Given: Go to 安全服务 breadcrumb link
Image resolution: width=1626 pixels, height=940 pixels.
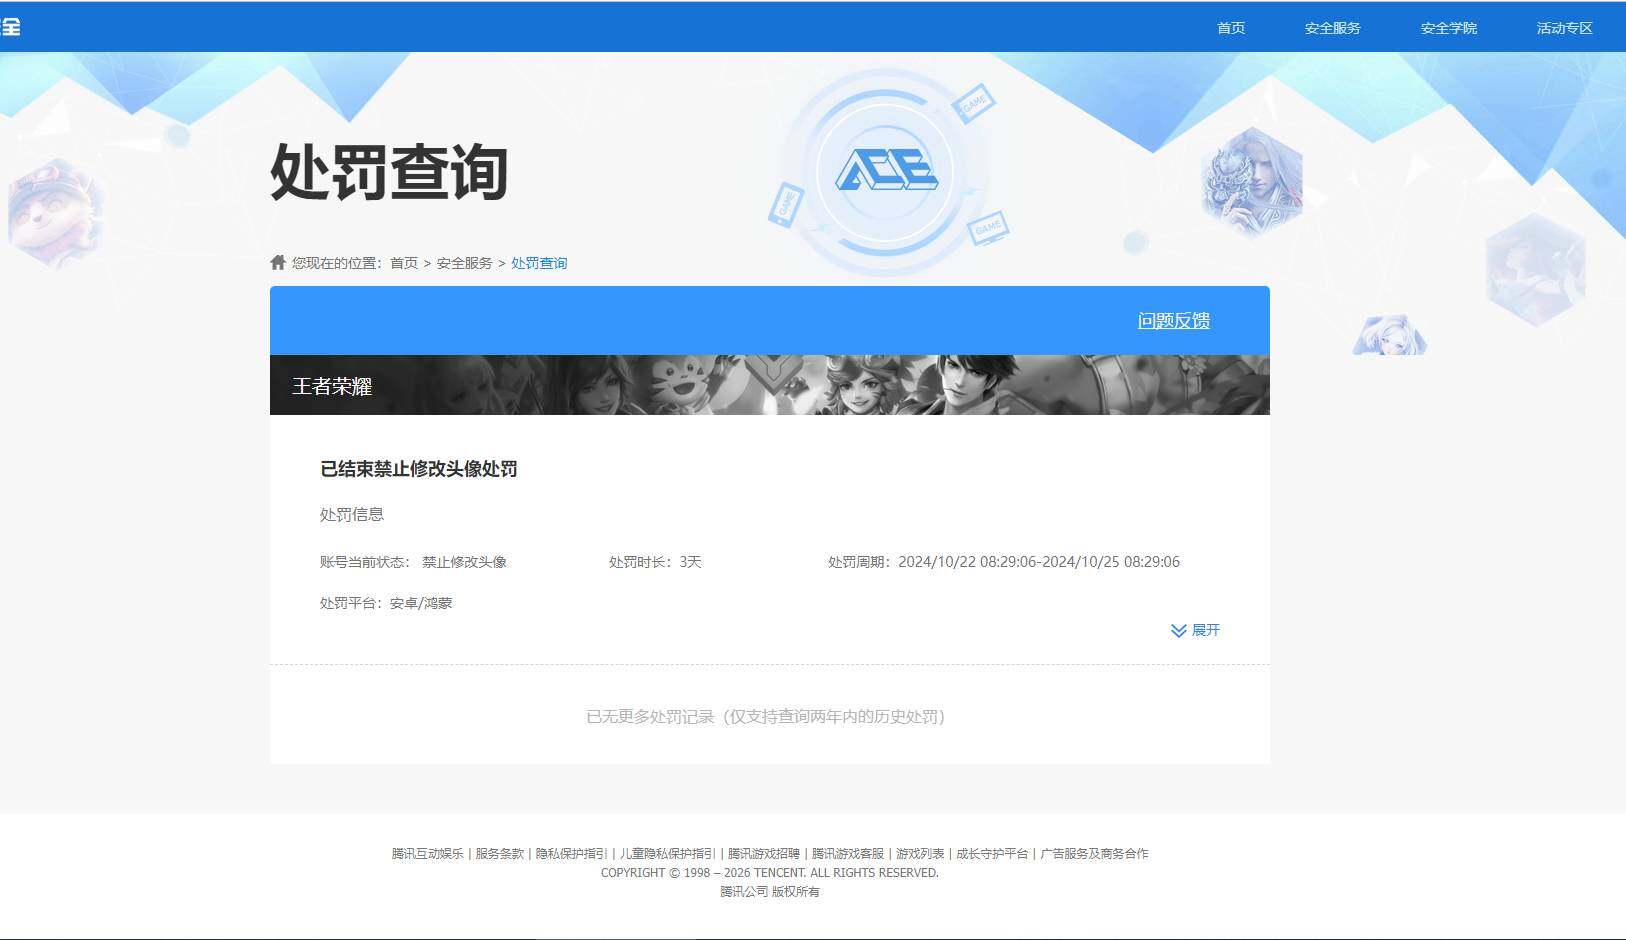Looking at the screenshot, I should 464,263.
